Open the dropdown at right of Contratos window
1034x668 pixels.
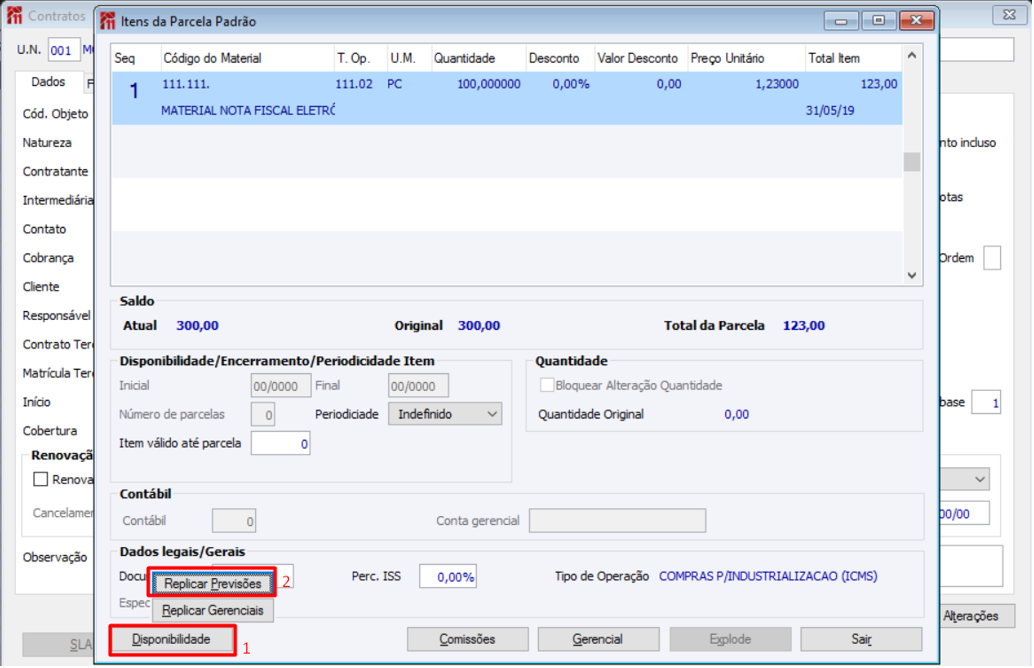tap(980, 479)
